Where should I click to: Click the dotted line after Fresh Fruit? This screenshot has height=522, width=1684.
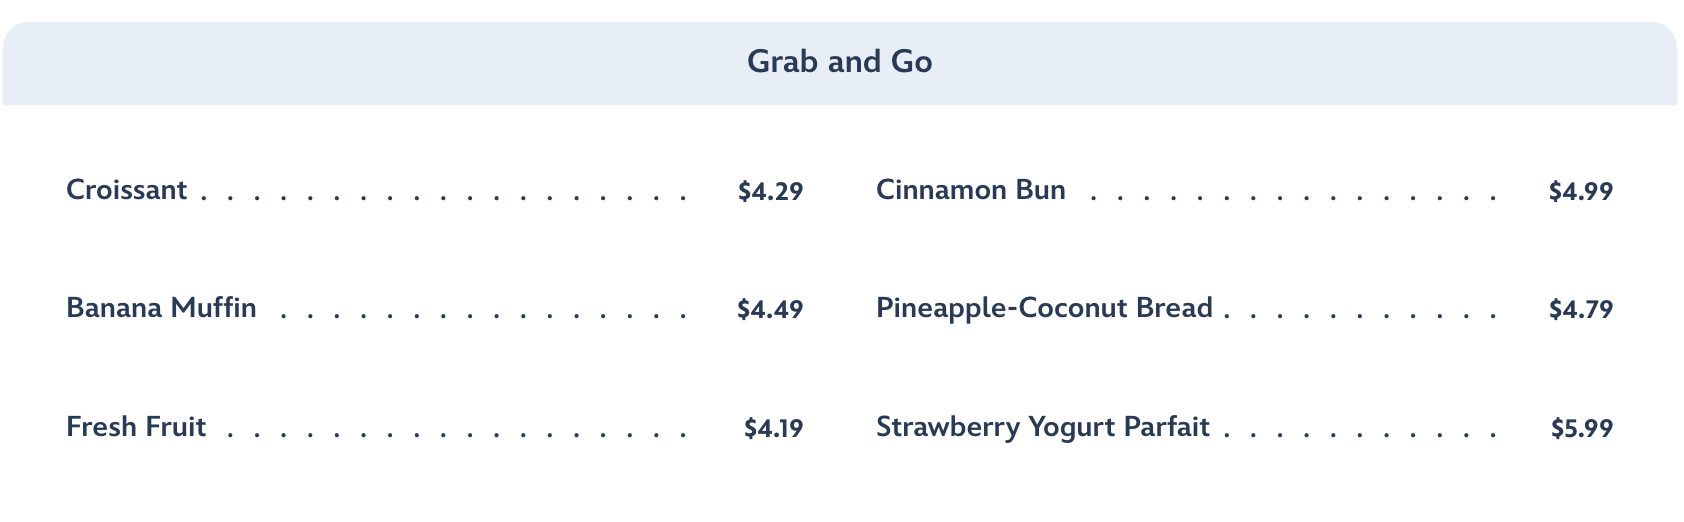(x=457, y=435)
